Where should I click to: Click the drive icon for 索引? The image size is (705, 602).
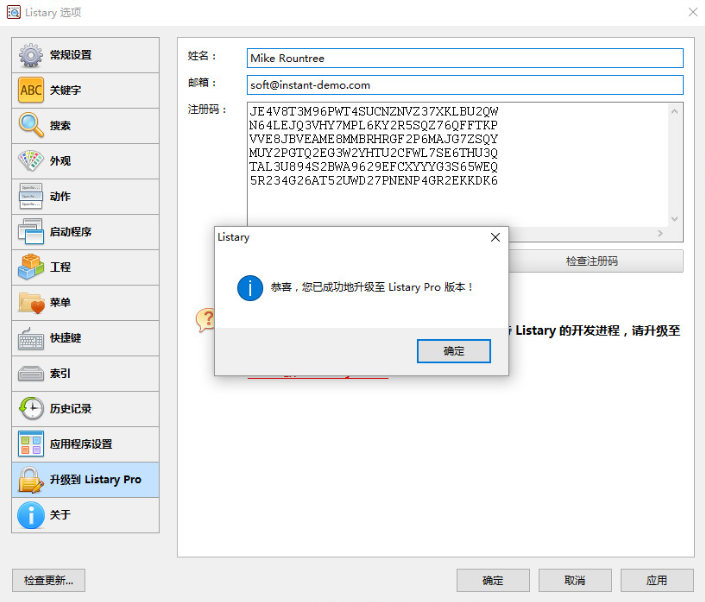pos(31,374)
